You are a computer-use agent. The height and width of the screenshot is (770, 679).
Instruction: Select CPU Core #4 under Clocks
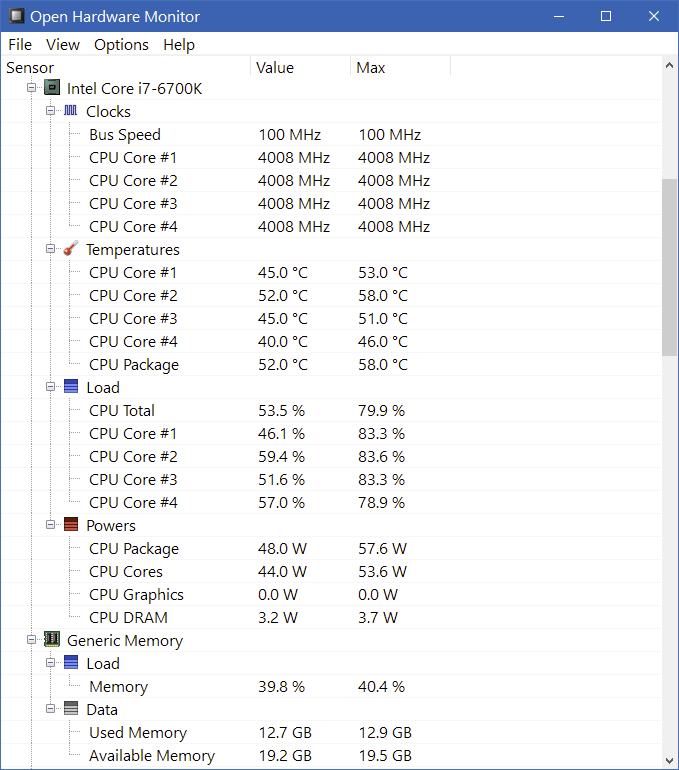coord(331,226)
